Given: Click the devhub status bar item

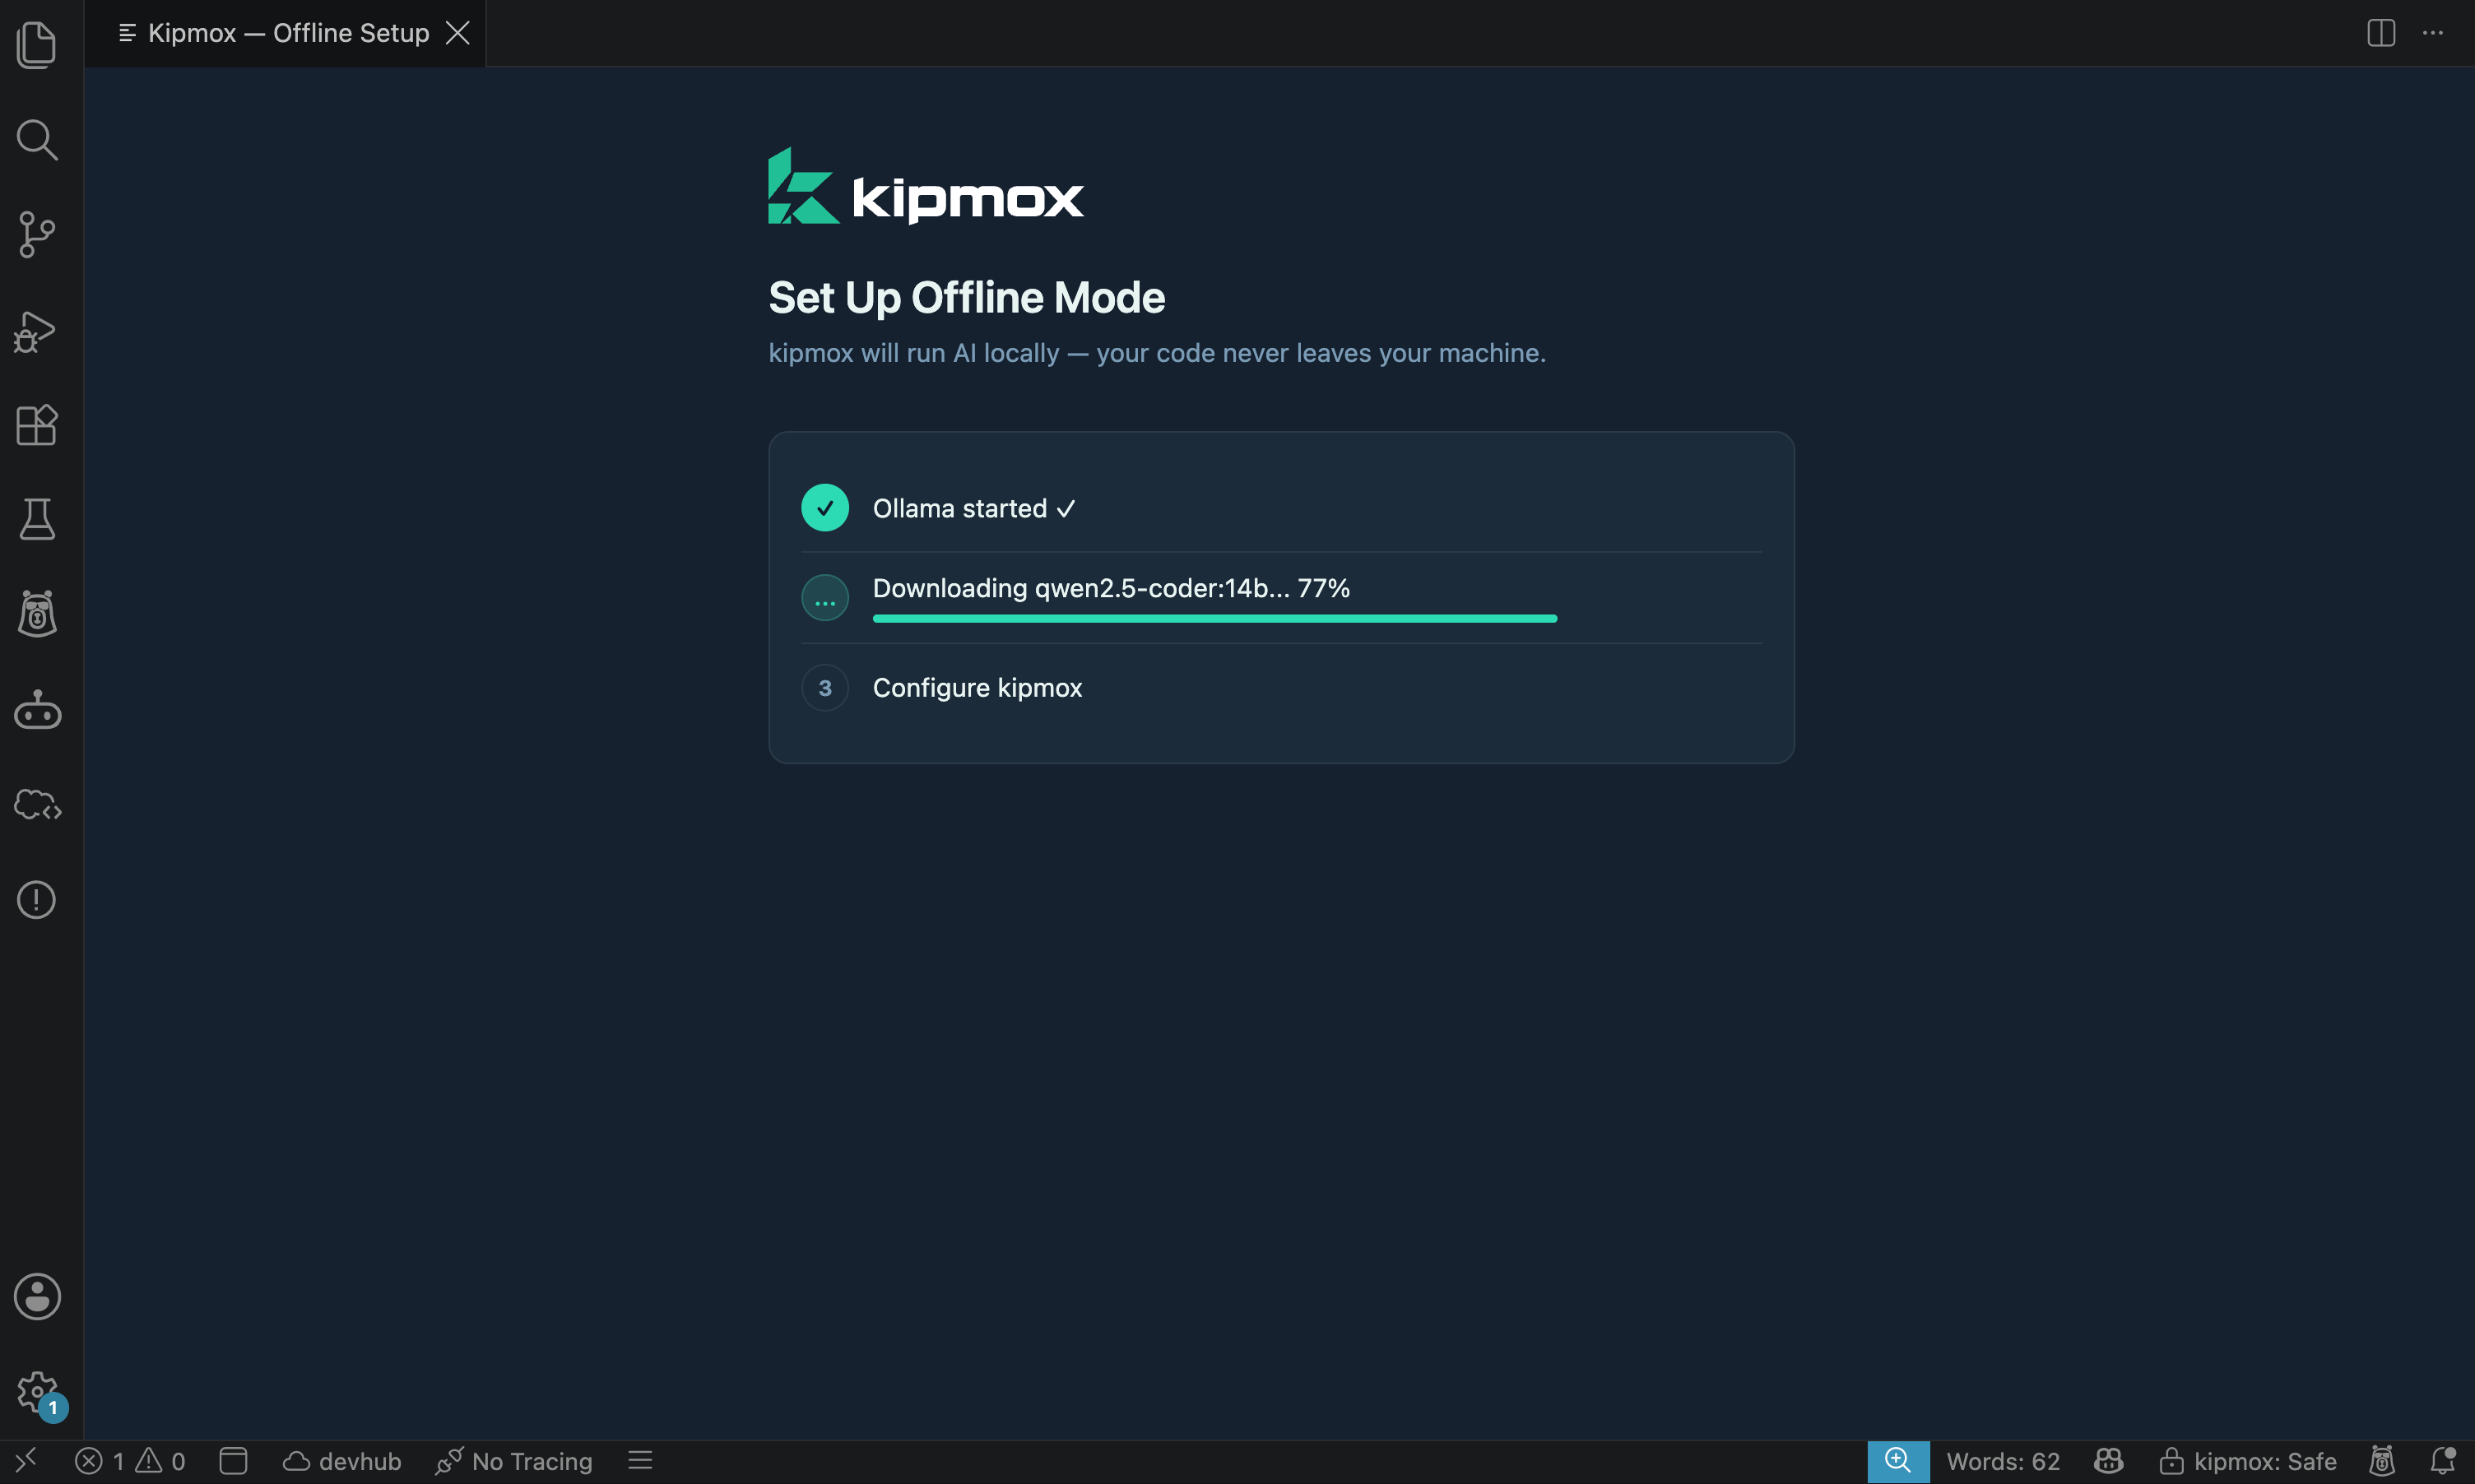Looking at the screenshot, I should coord(342,1461).
